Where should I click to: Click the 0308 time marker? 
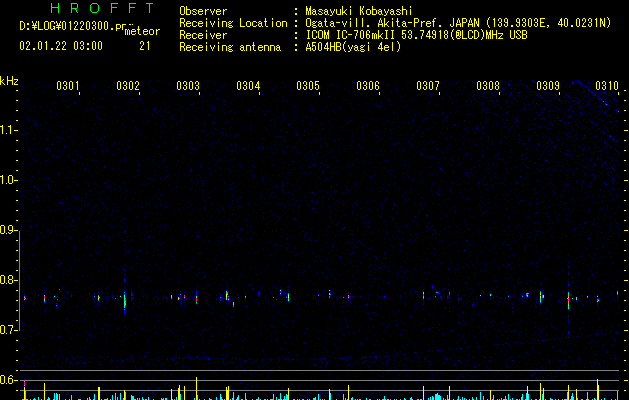tap(488, 85)
